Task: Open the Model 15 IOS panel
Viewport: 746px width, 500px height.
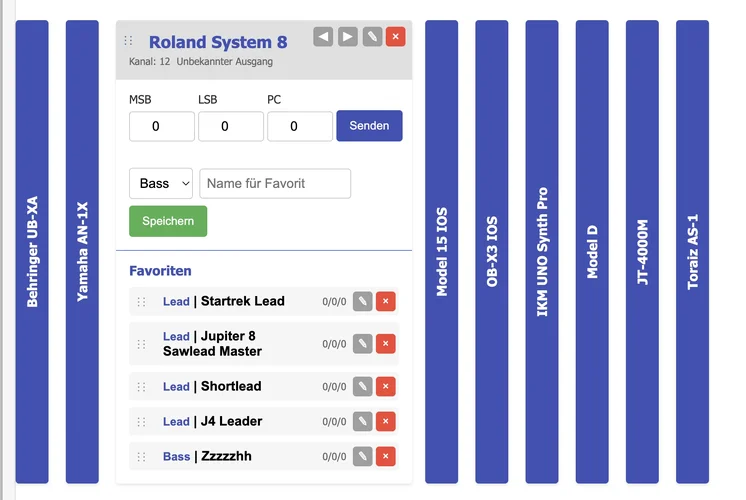Action: click(441, 252)
